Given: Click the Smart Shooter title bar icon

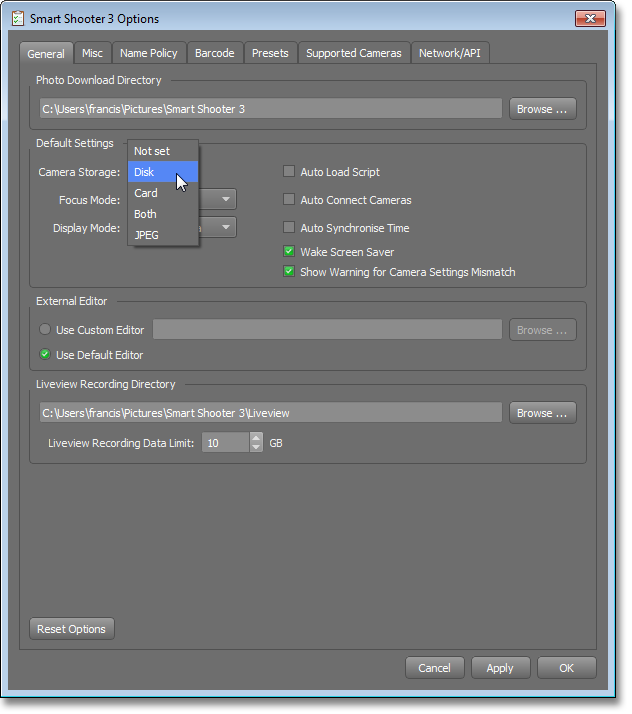Looking at the screenshot, I should click(x=16, y=19).
